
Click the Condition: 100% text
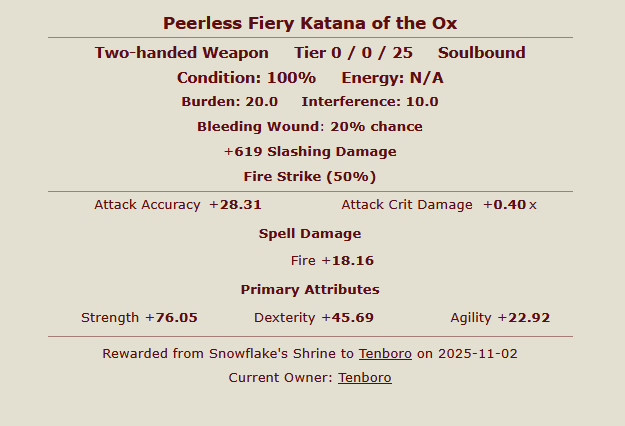click(246, 78)
